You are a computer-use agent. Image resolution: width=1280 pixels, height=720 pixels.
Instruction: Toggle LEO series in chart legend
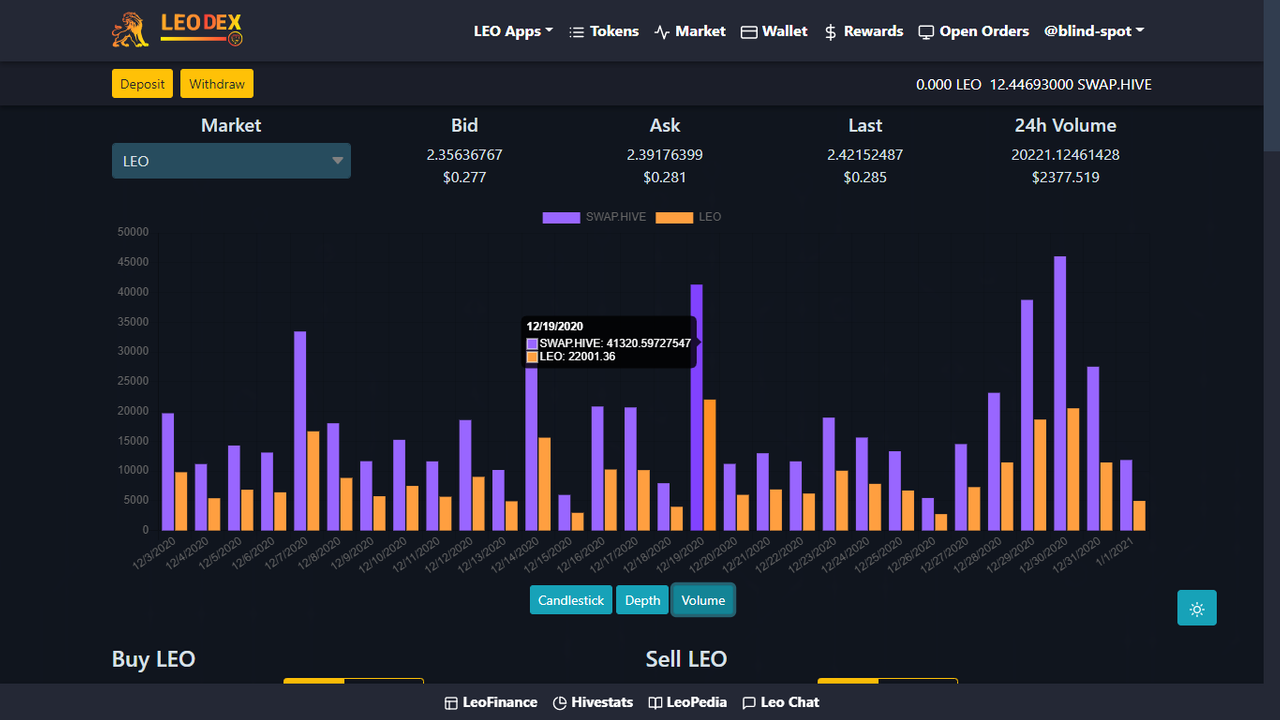click(688, 217)
